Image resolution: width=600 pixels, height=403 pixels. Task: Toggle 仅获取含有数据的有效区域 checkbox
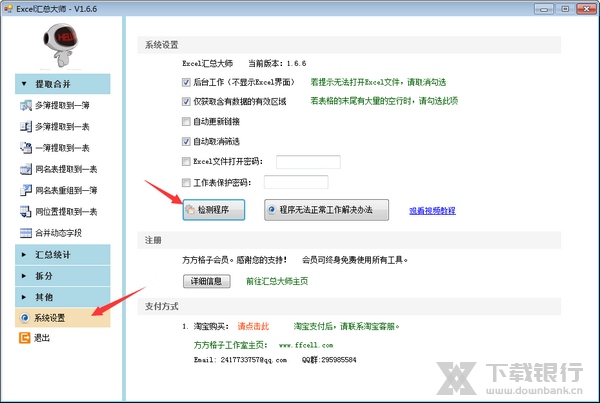pyautogui.click(x=186, y=101)
